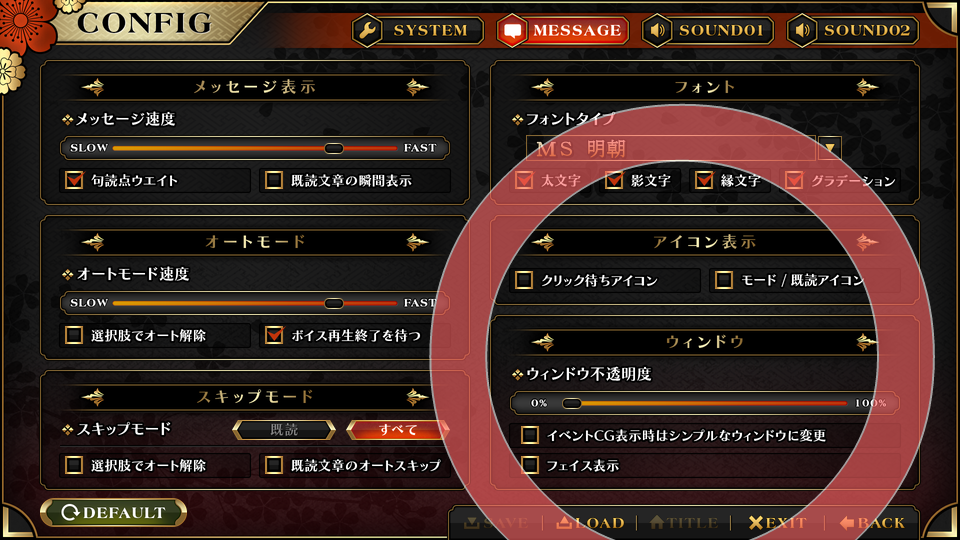Click the house icon beside TITLE

pos(657,522)
